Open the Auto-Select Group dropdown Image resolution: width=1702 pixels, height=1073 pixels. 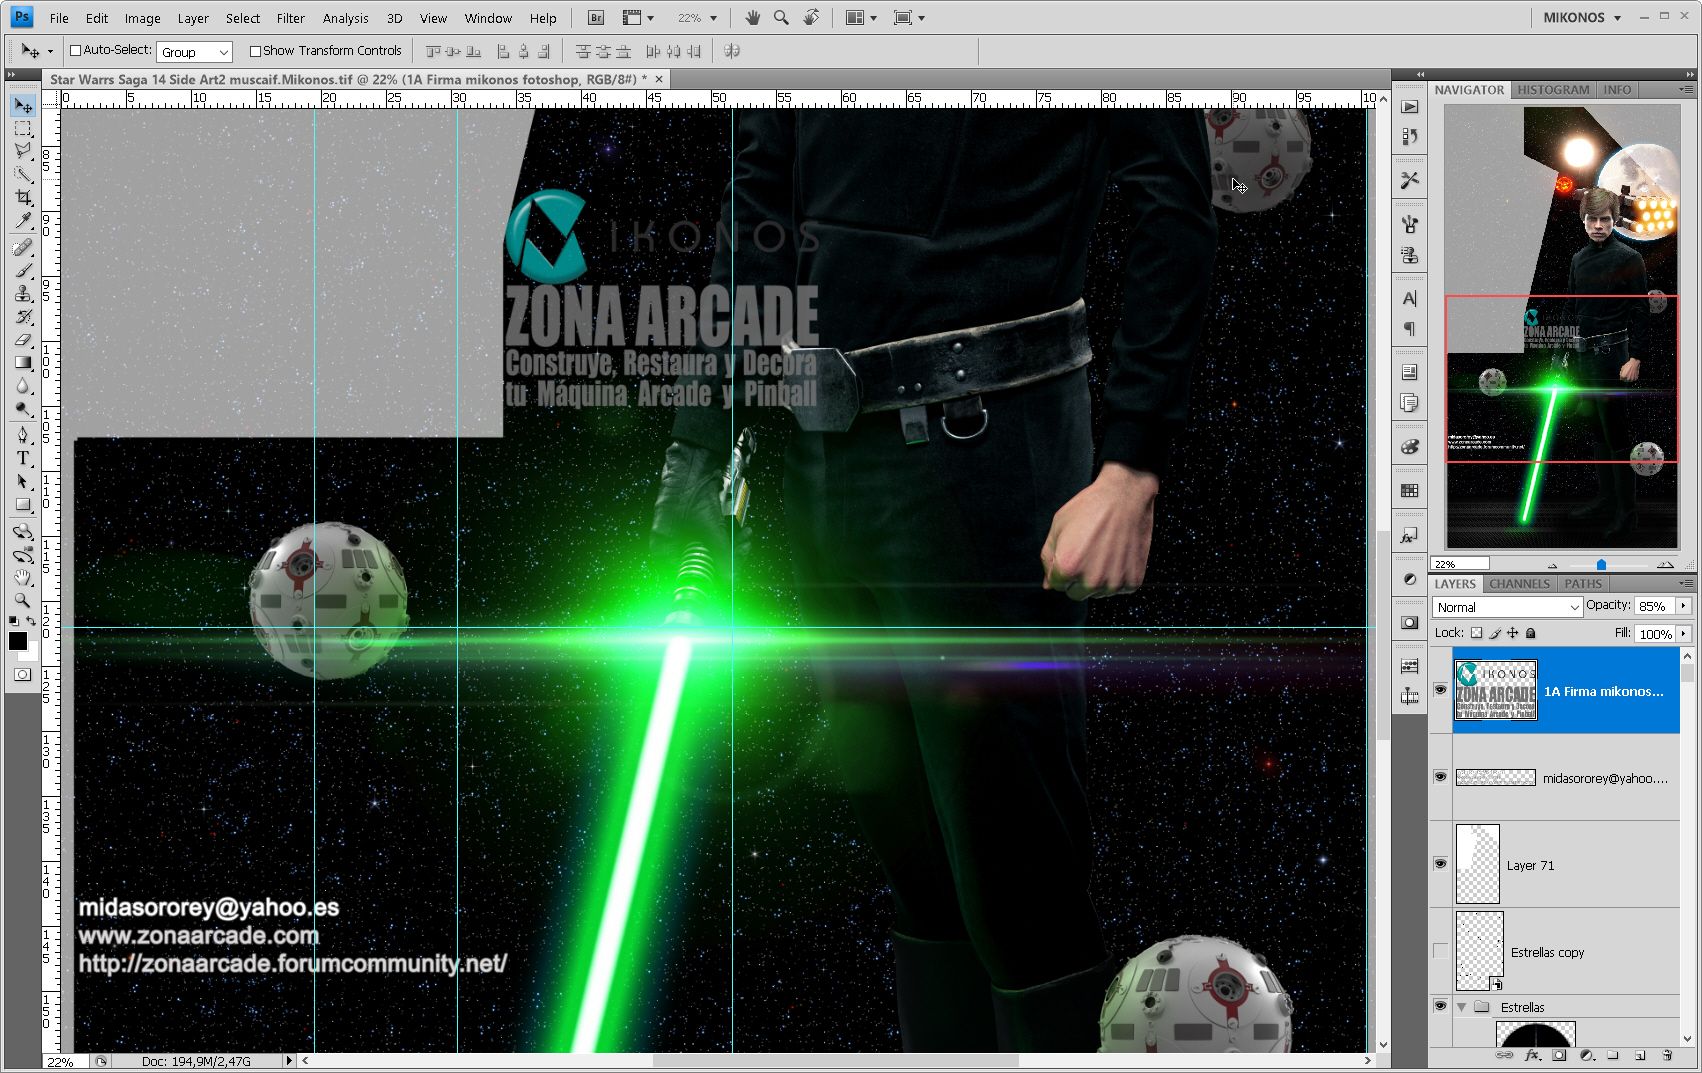click(194, 52)
